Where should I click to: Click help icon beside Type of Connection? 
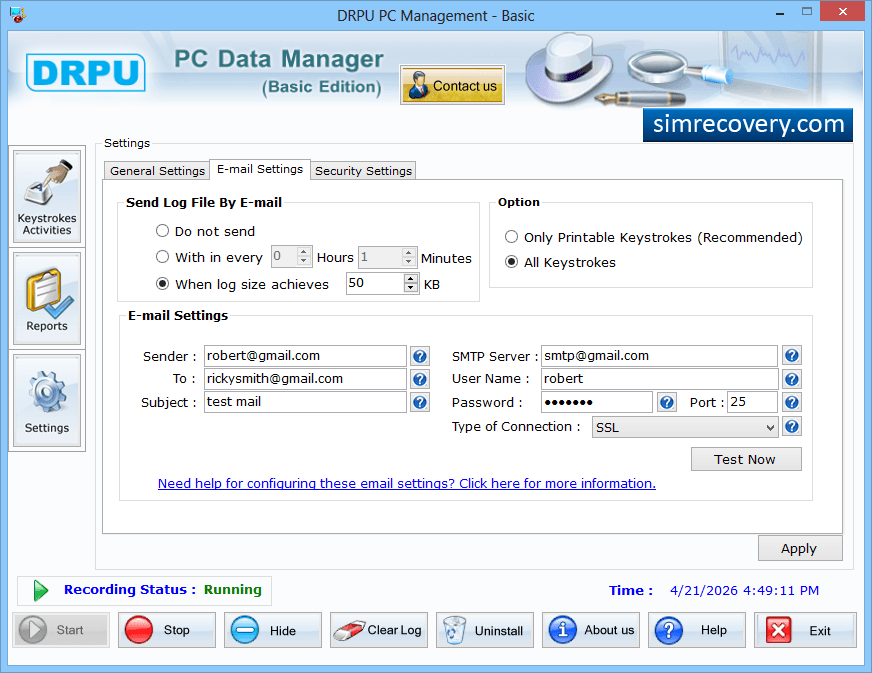coord(792,427)
